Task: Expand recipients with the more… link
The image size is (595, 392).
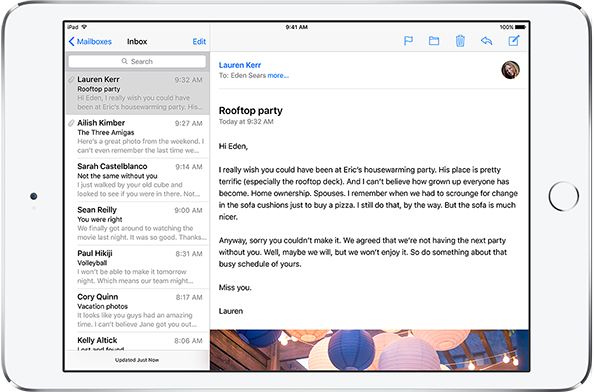Action: click(278, 76)
